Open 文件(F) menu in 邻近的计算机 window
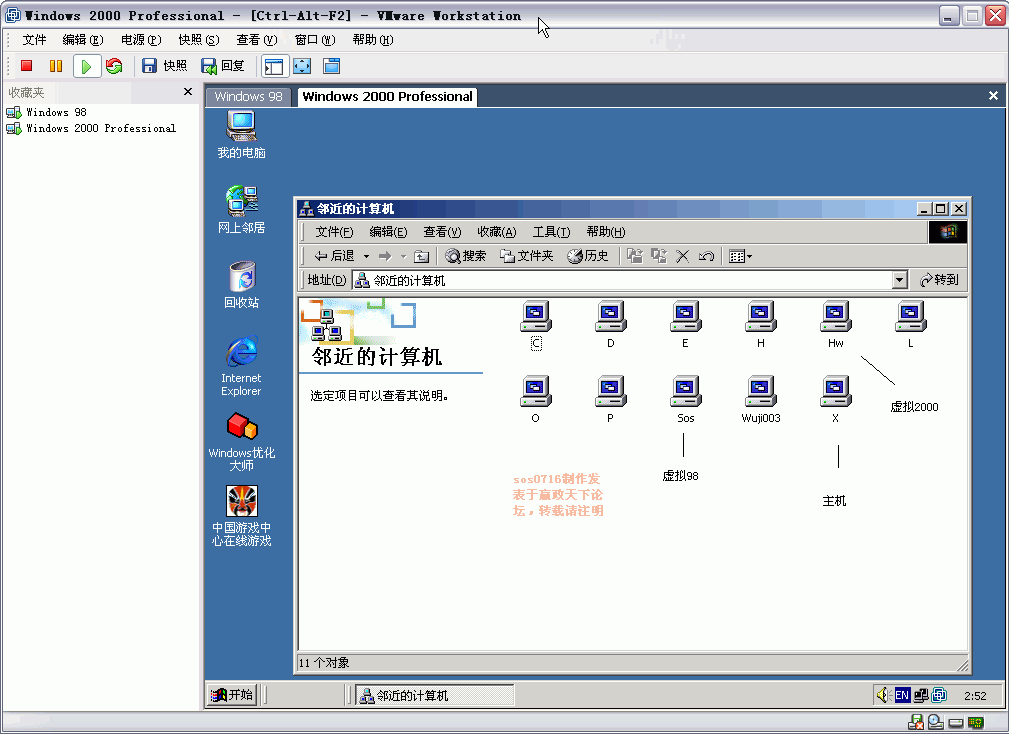 [334, 232]
